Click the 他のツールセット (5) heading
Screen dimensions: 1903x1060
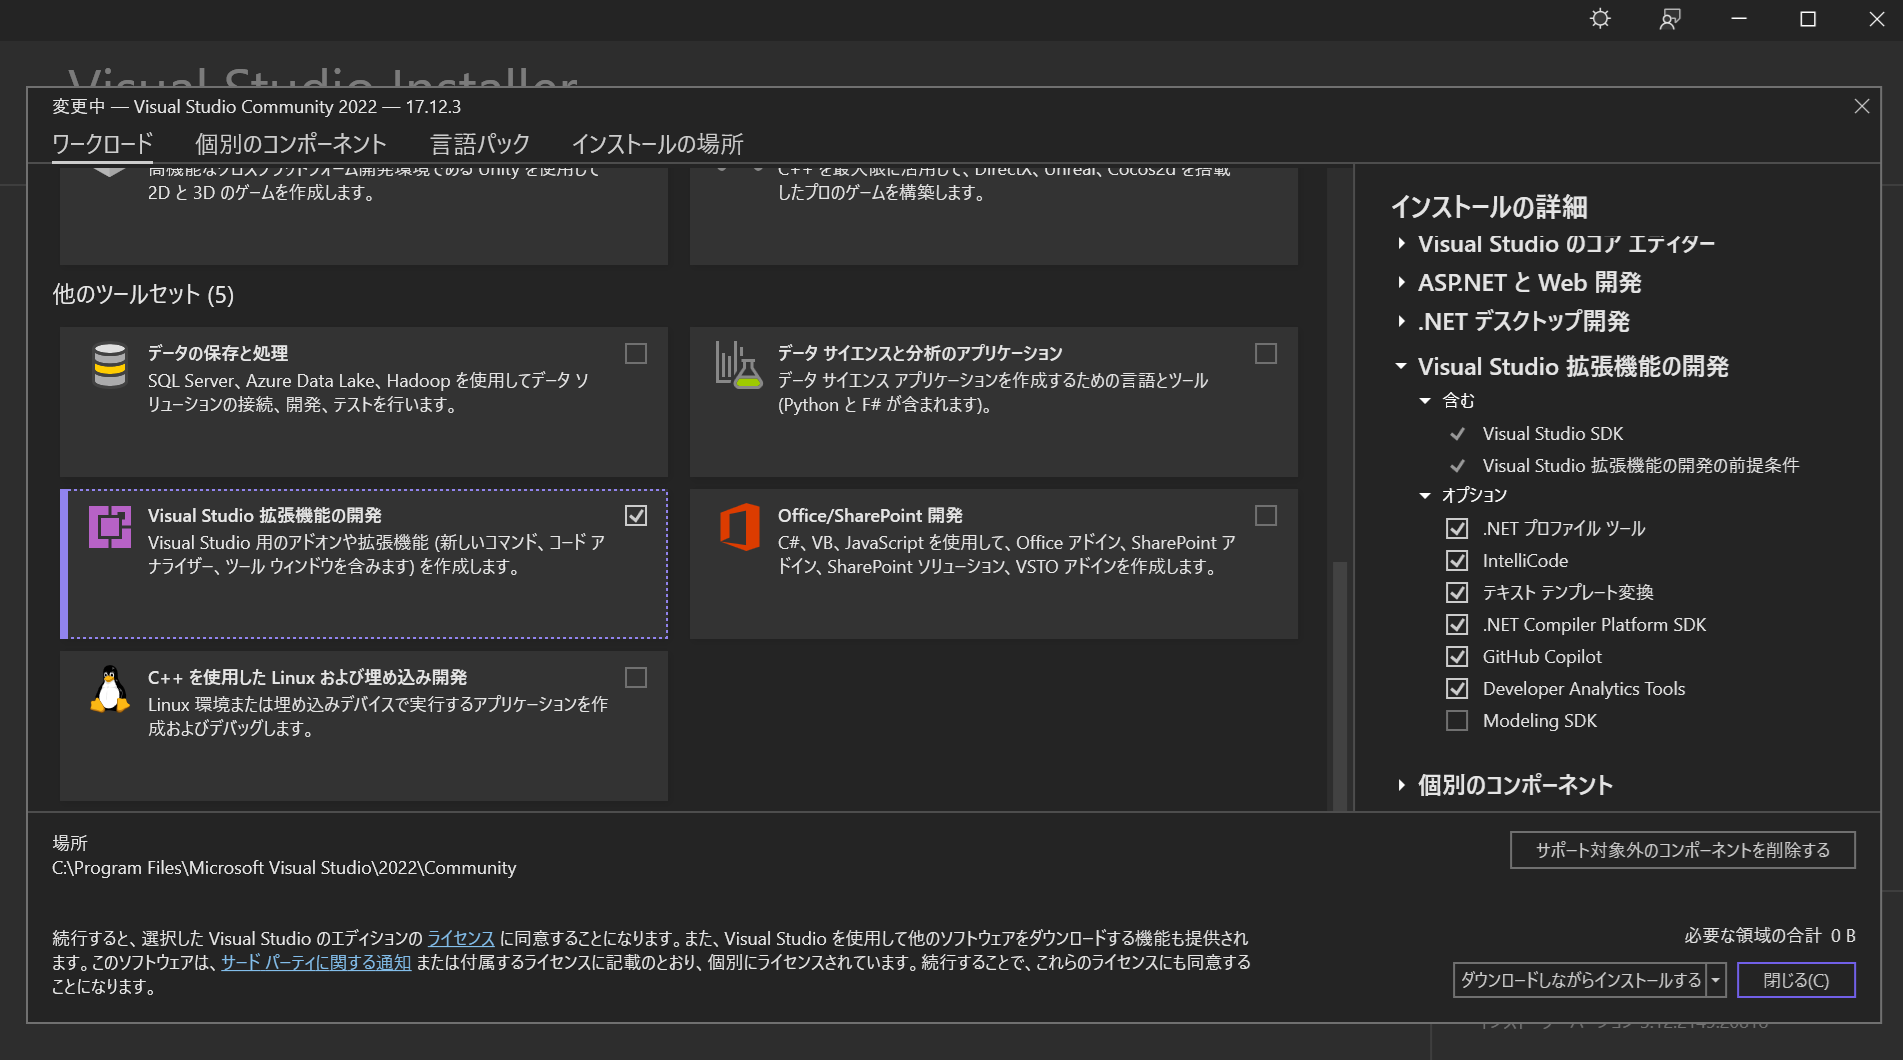(143, 295)
